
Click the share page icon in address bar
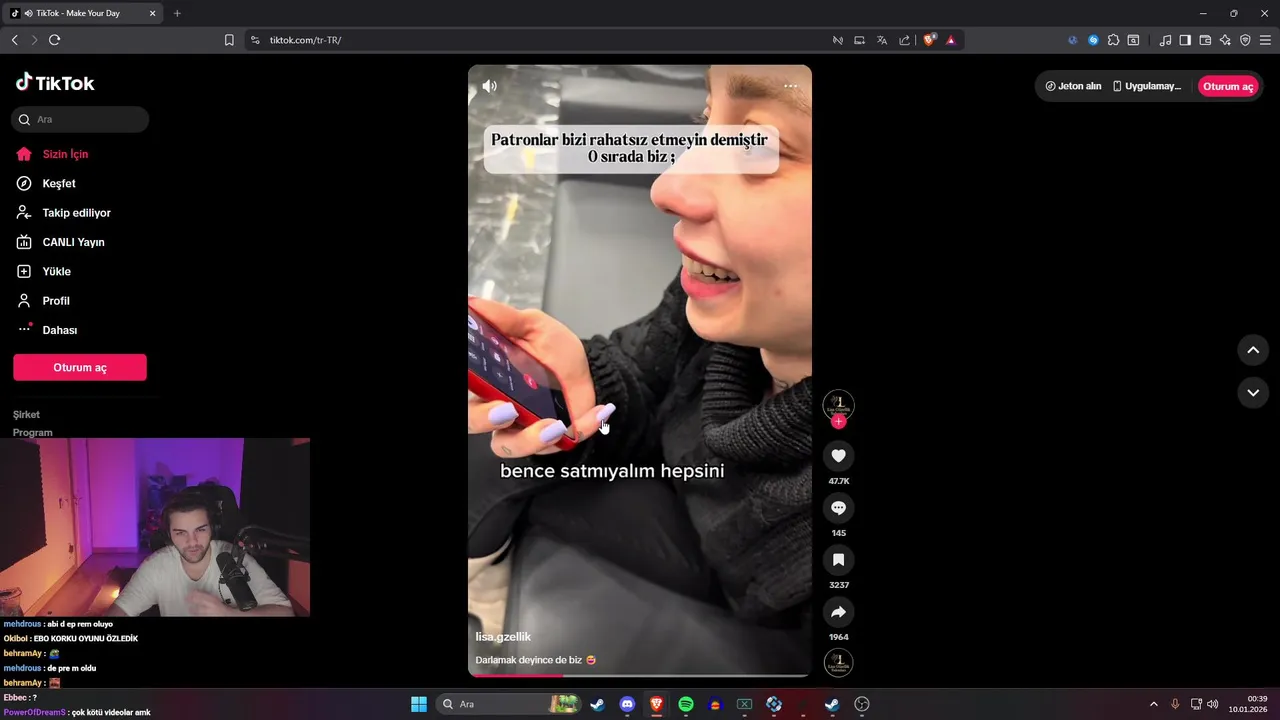coord(904,40)
